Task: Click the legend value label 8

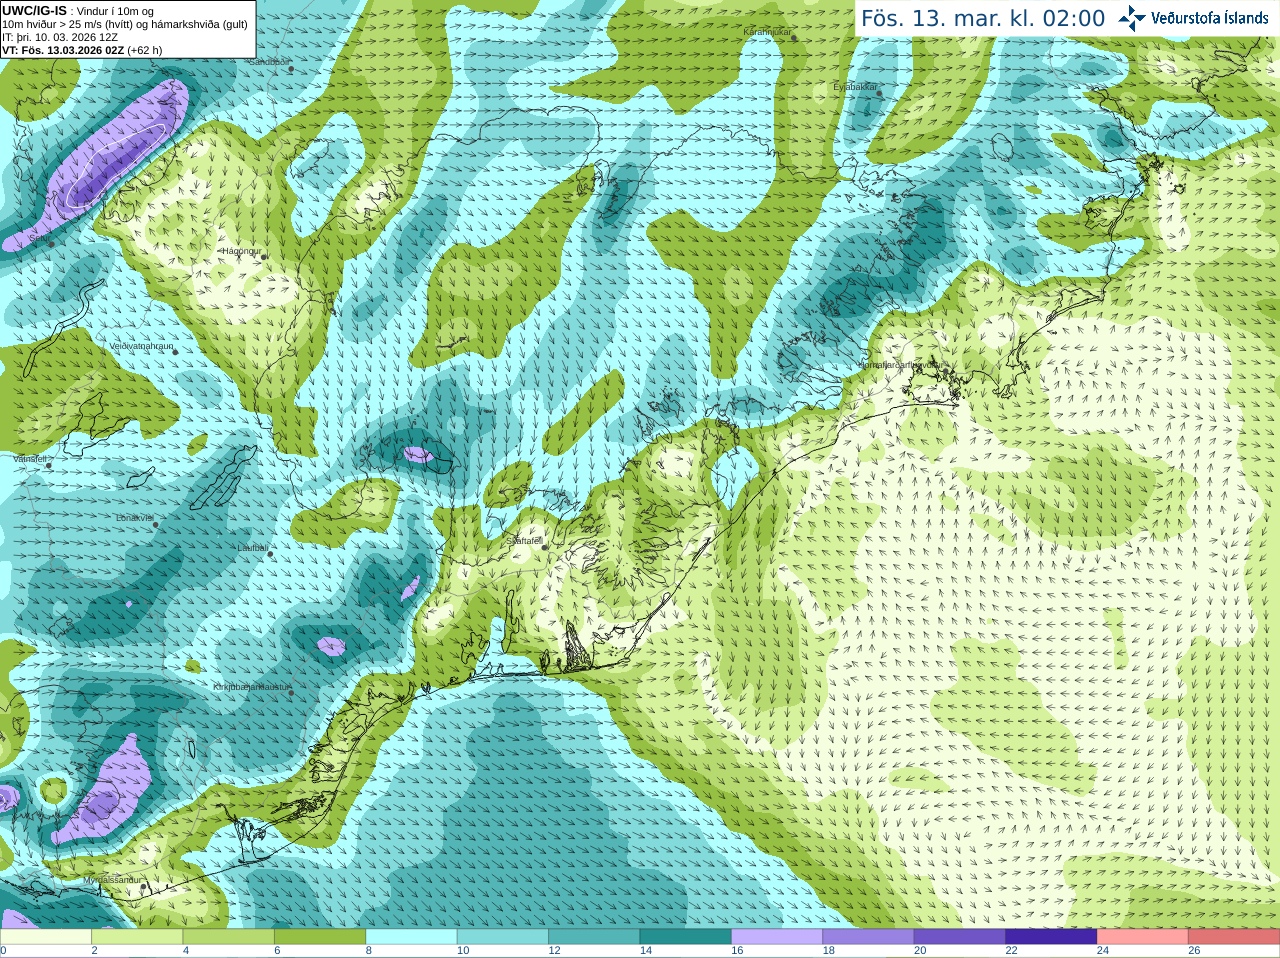Action: tap(369, 951)
